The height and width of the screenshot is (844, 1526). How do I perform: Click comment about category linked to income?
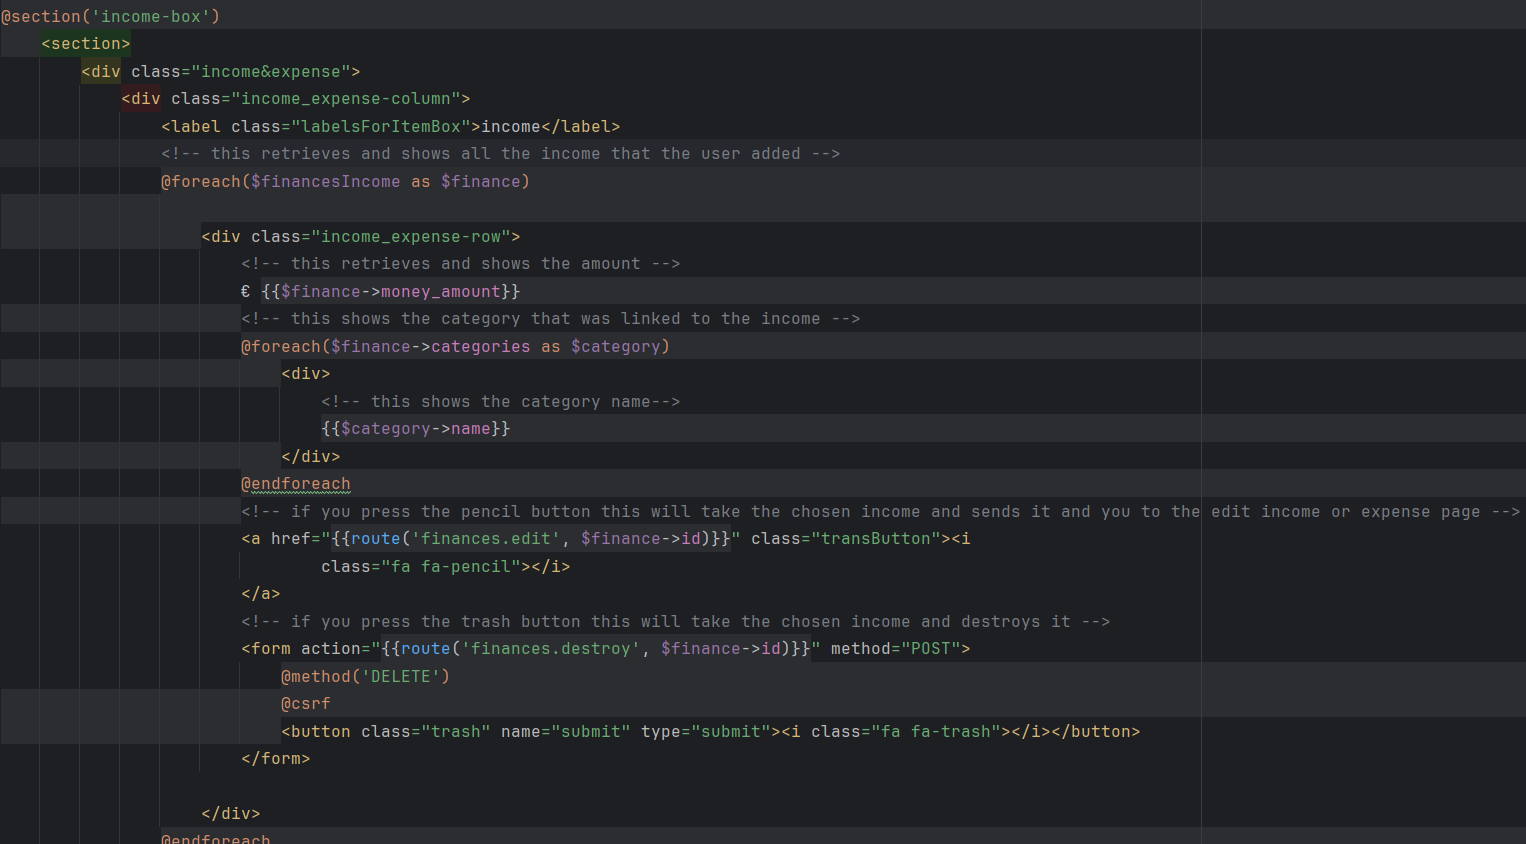pos(551,319)
